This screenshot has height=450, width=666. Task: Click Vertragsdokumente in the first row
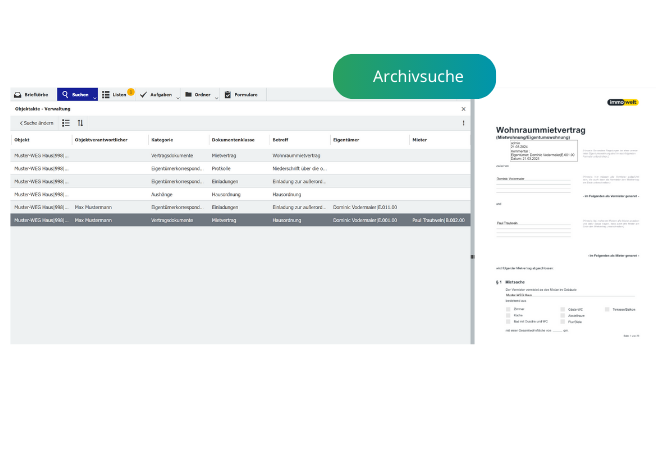[x=172, y=156]
